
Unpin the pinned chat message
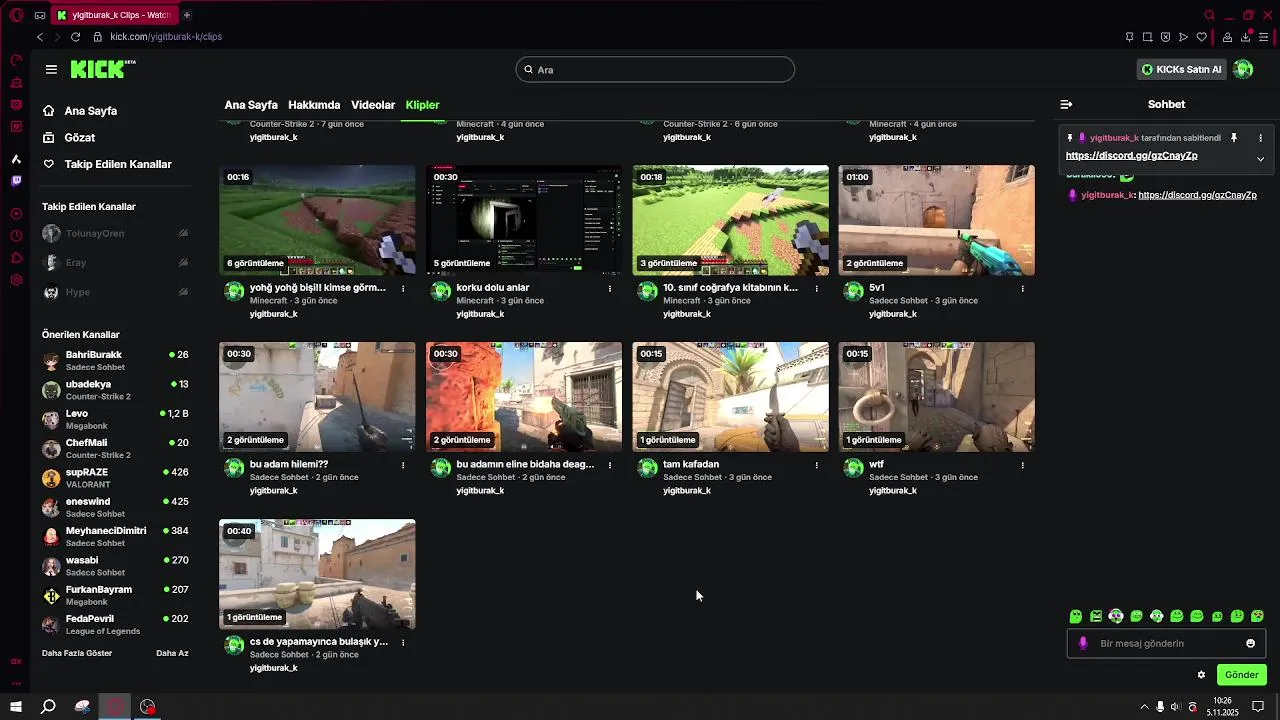[1234, 138]
